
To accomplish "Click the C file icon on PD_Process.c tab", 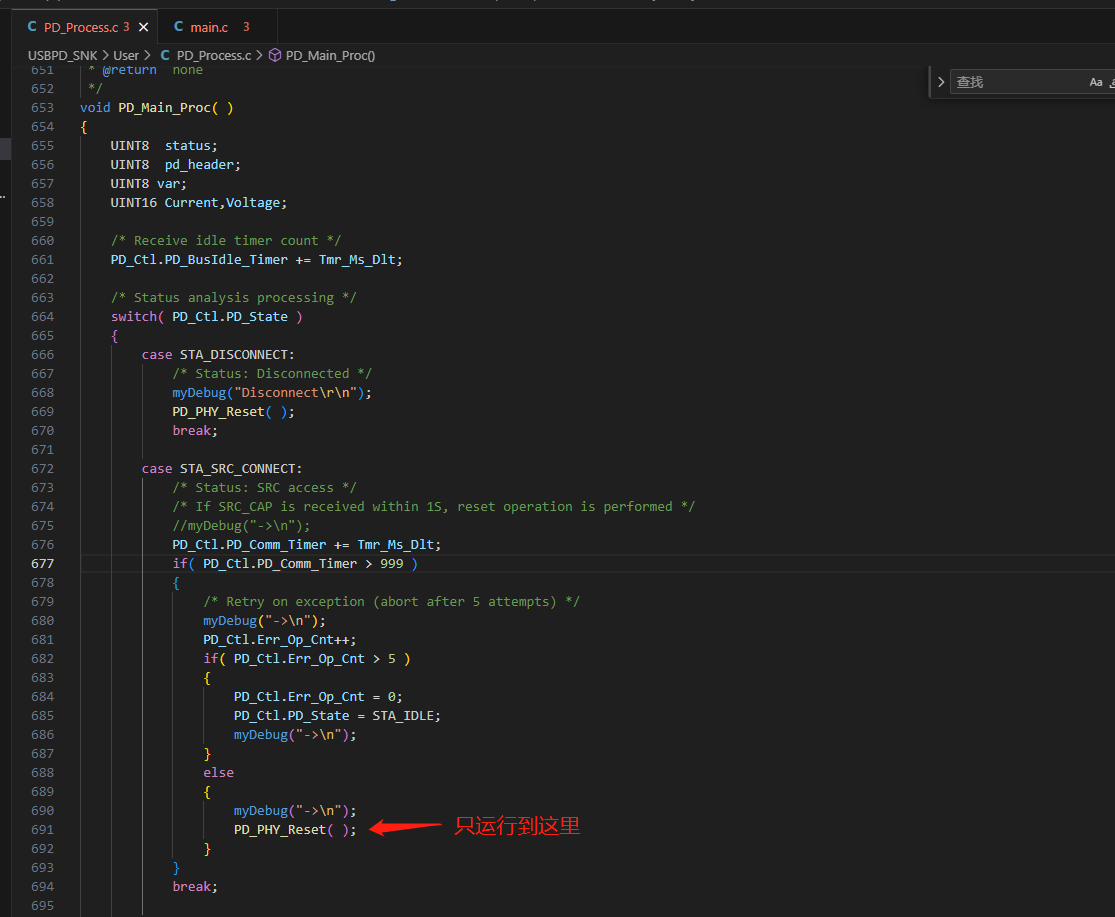I will (x=33, y=27).
